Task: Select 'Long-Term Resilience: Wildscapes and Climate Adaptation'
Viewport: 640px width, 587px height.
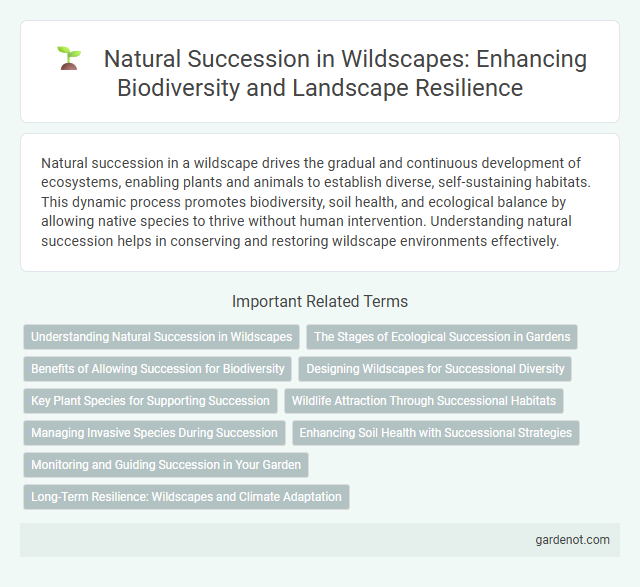Action: (187, 497)
